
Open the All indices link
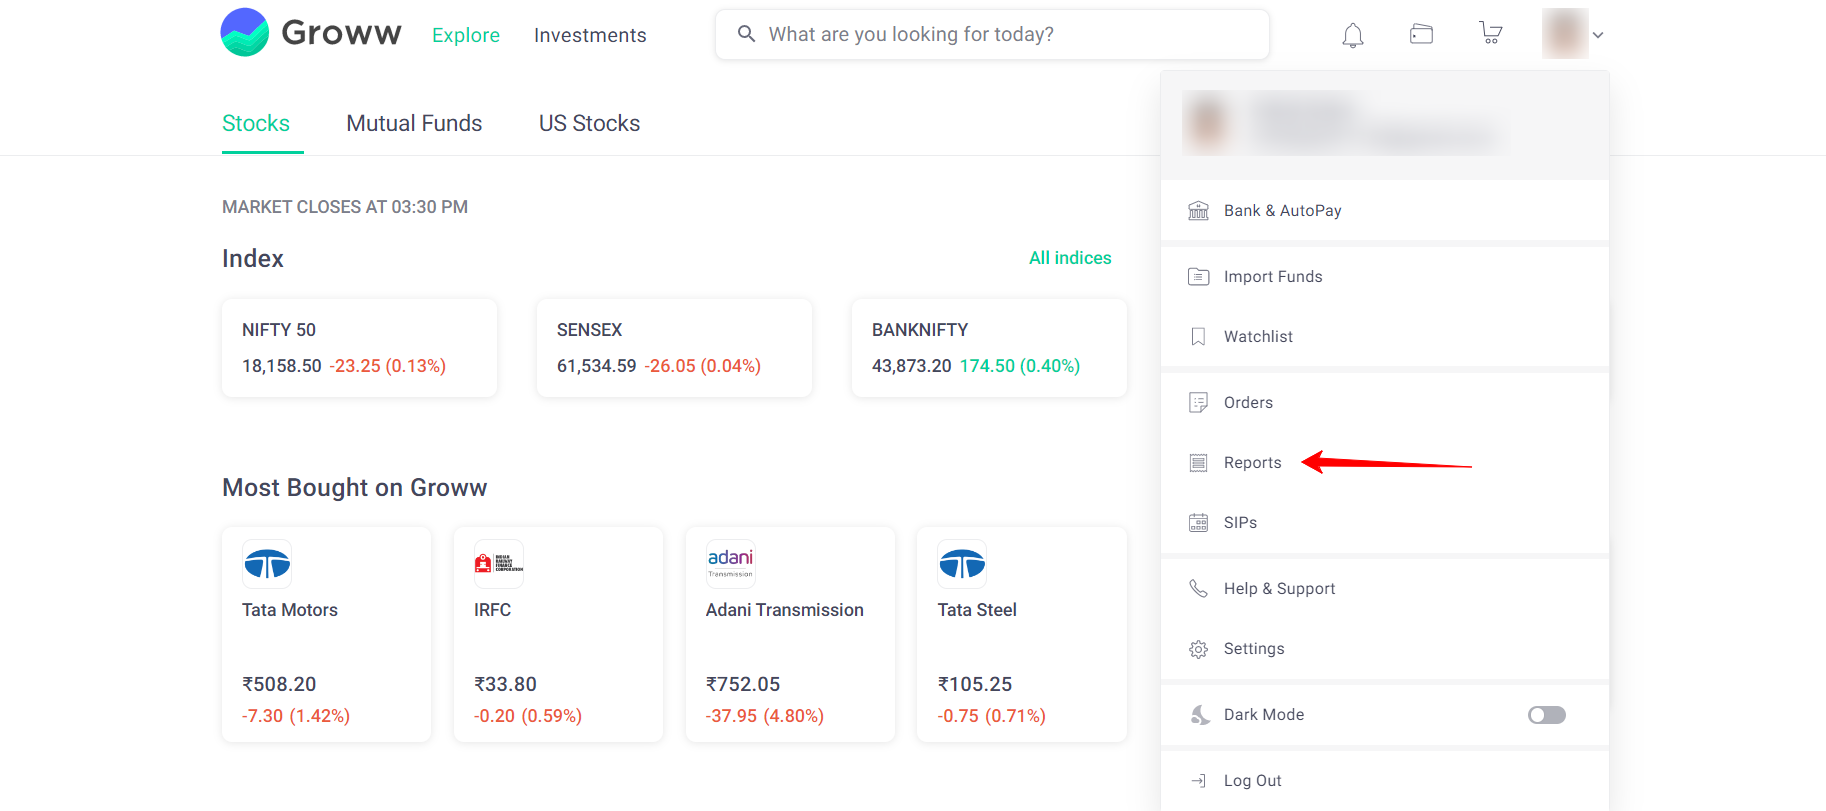pyautogui.click(x=1070, y=258)
